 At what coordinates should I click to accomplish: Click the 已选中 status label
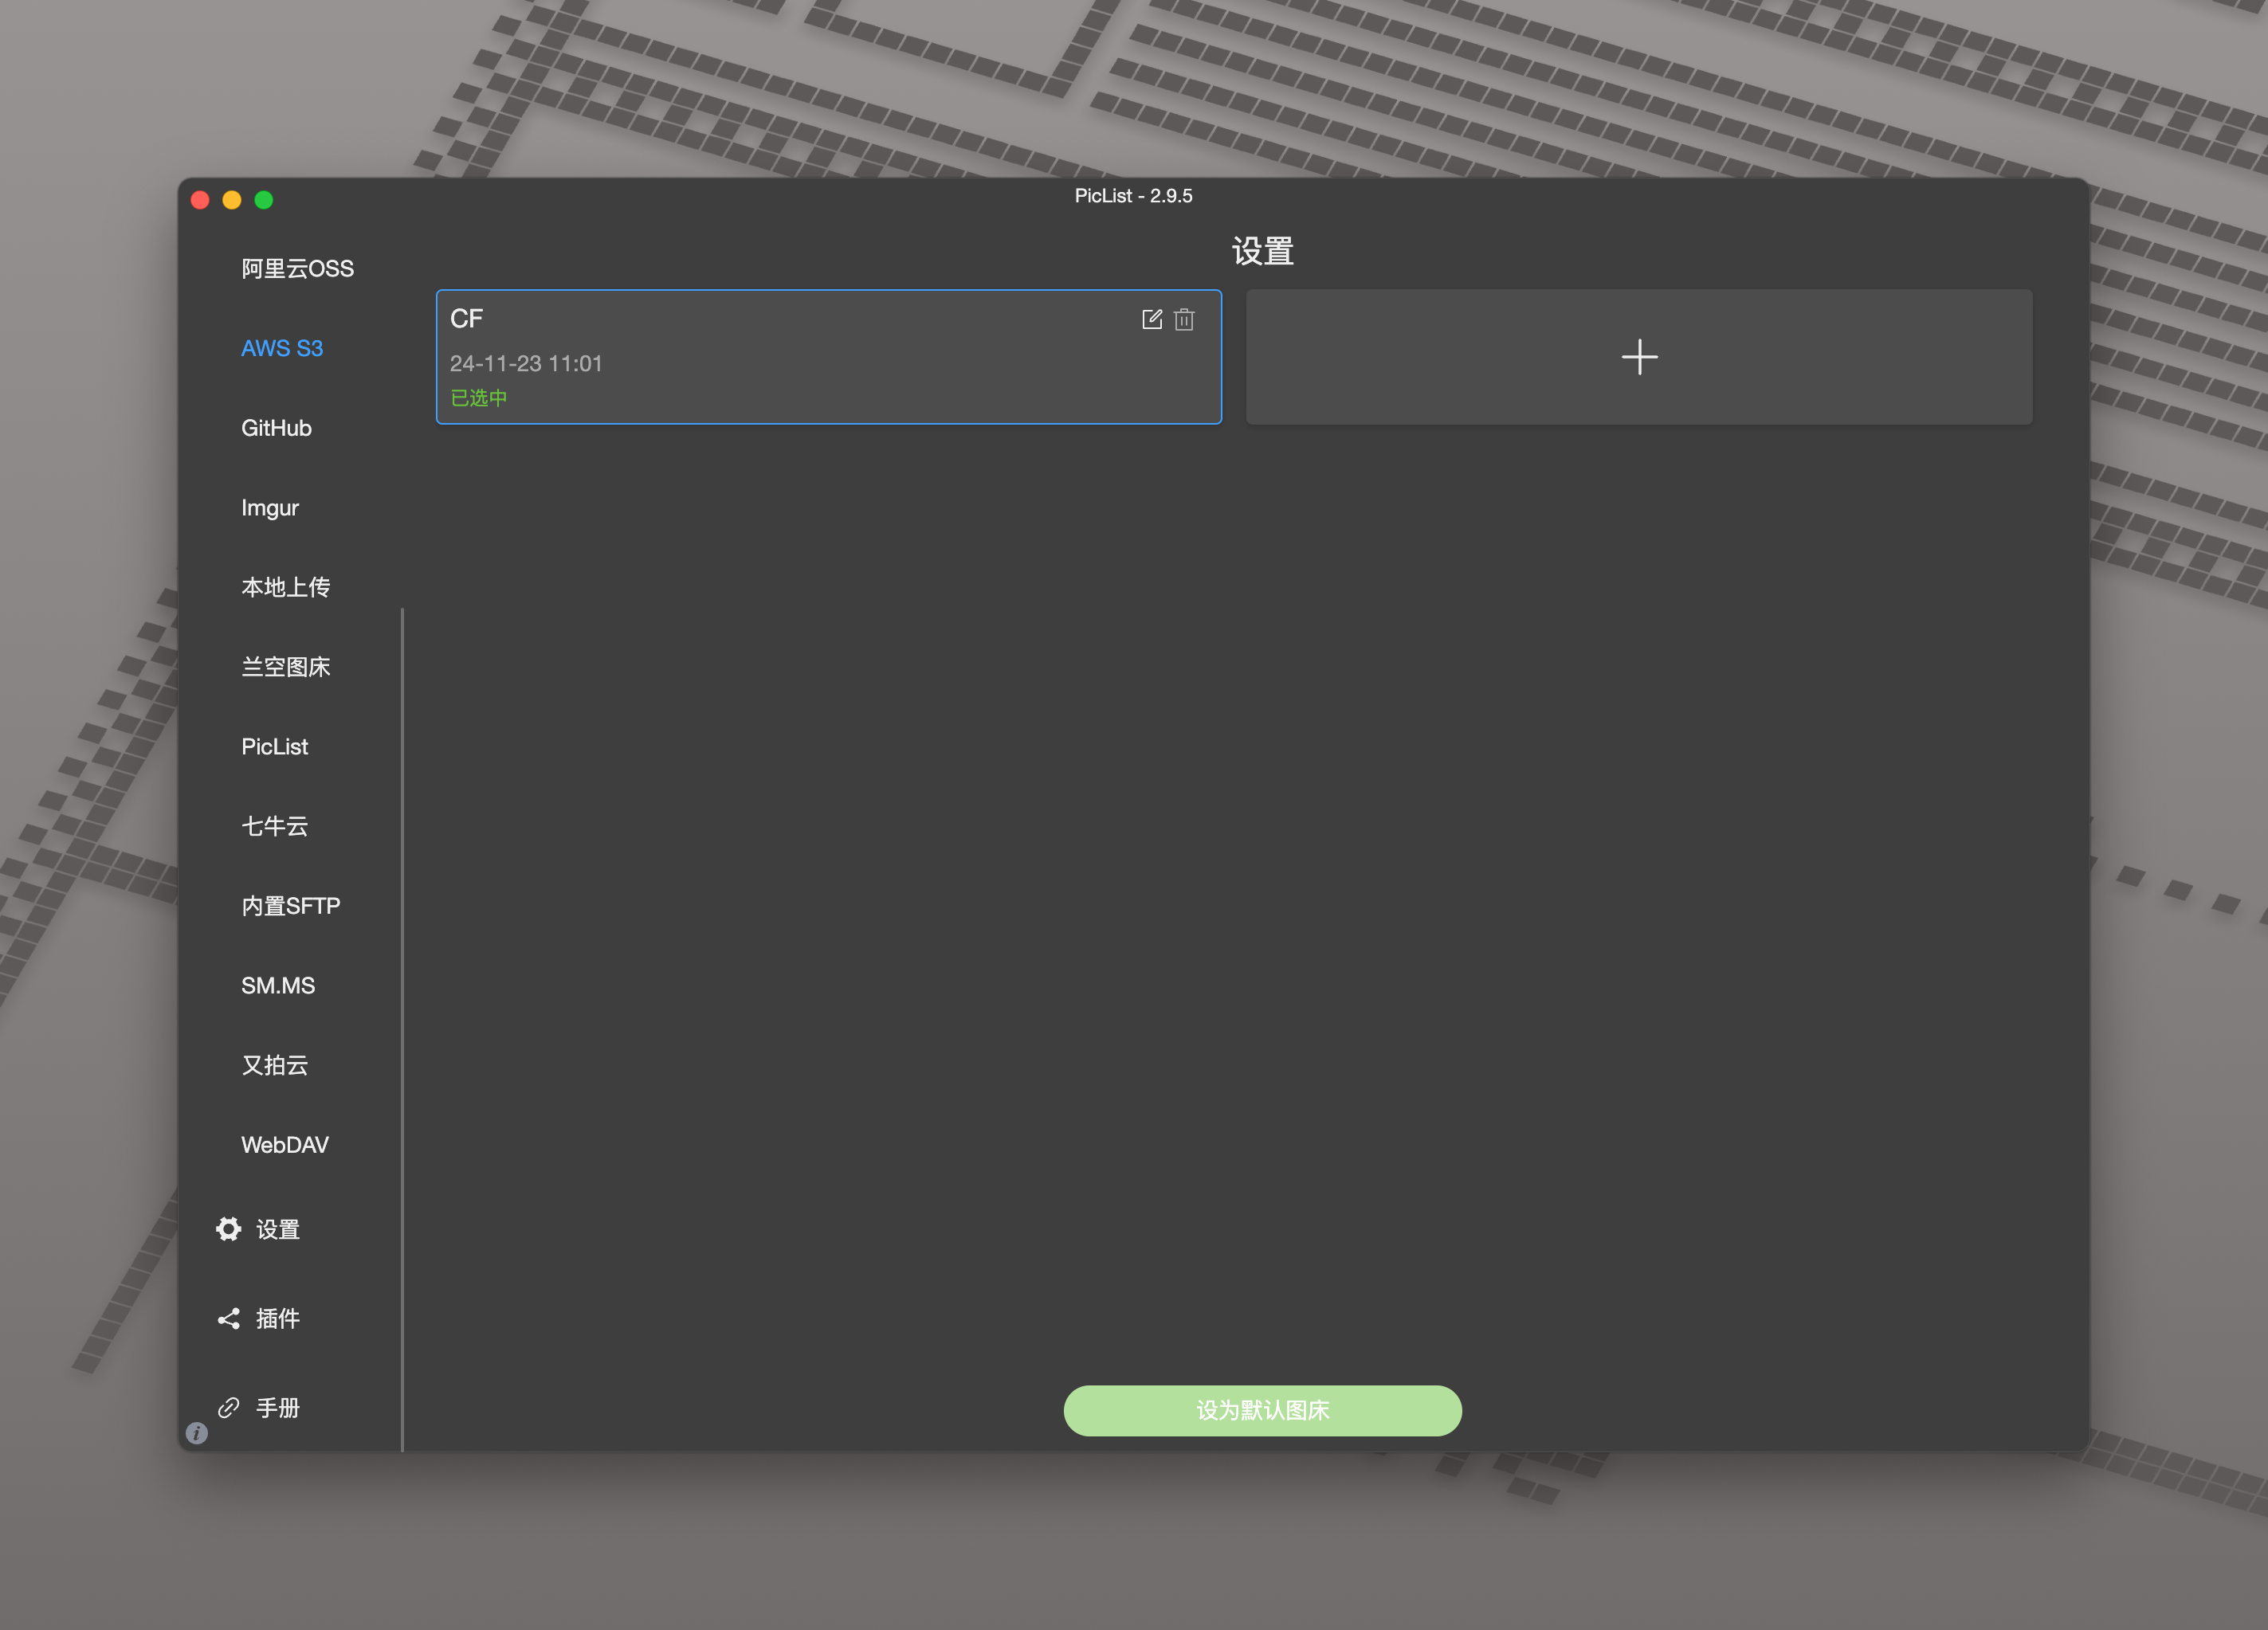tap(479, 398)
